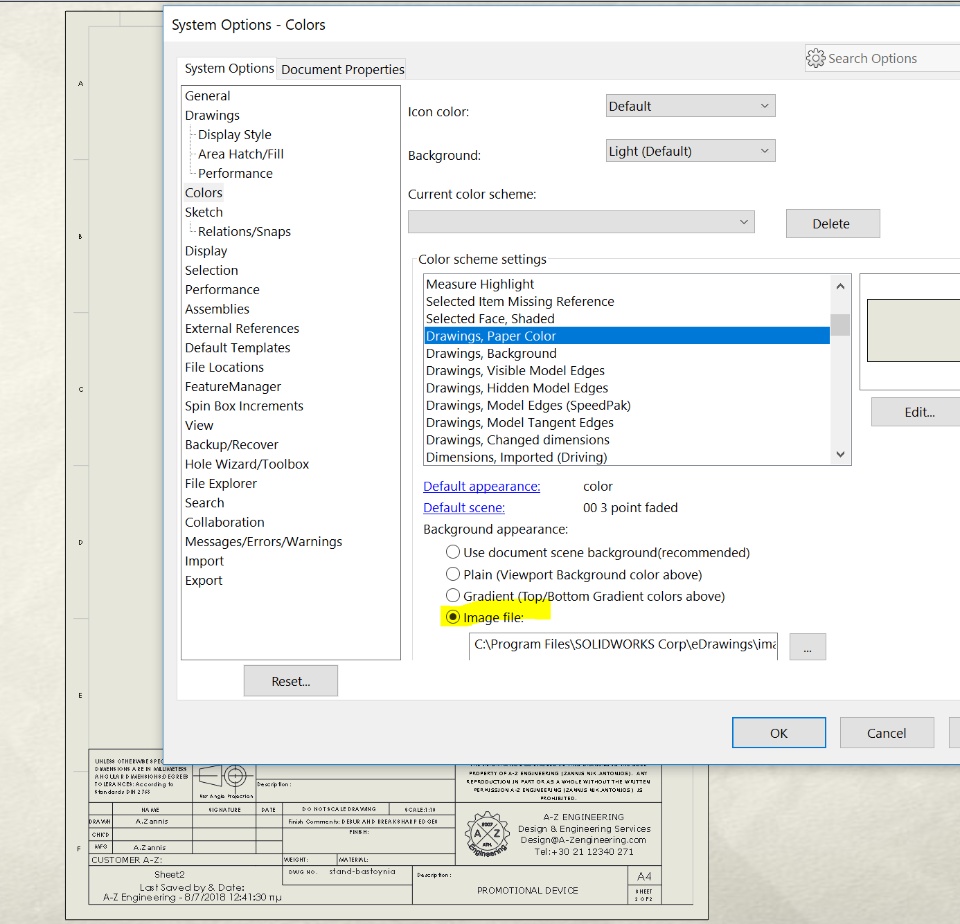The width and height of the screenshot is (960, 924).
Task: Open the Default appearance link
Action: click(x=481, y=486)
